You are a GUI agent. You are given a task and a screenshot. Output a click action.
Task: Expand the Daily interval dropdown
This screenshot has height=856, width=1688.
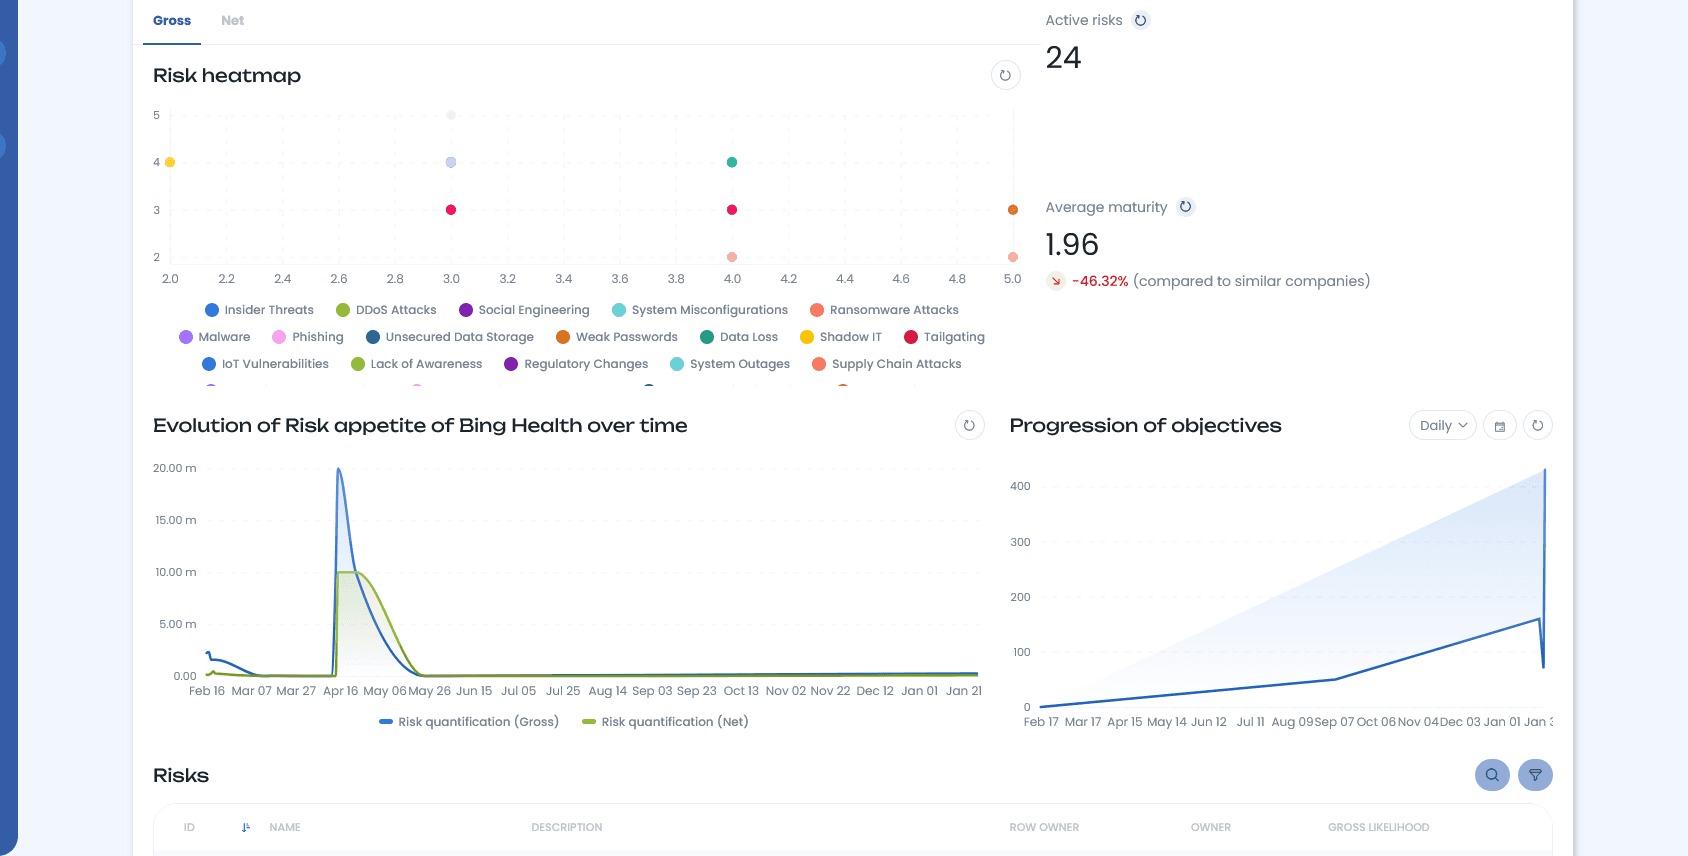(1442, 426)
